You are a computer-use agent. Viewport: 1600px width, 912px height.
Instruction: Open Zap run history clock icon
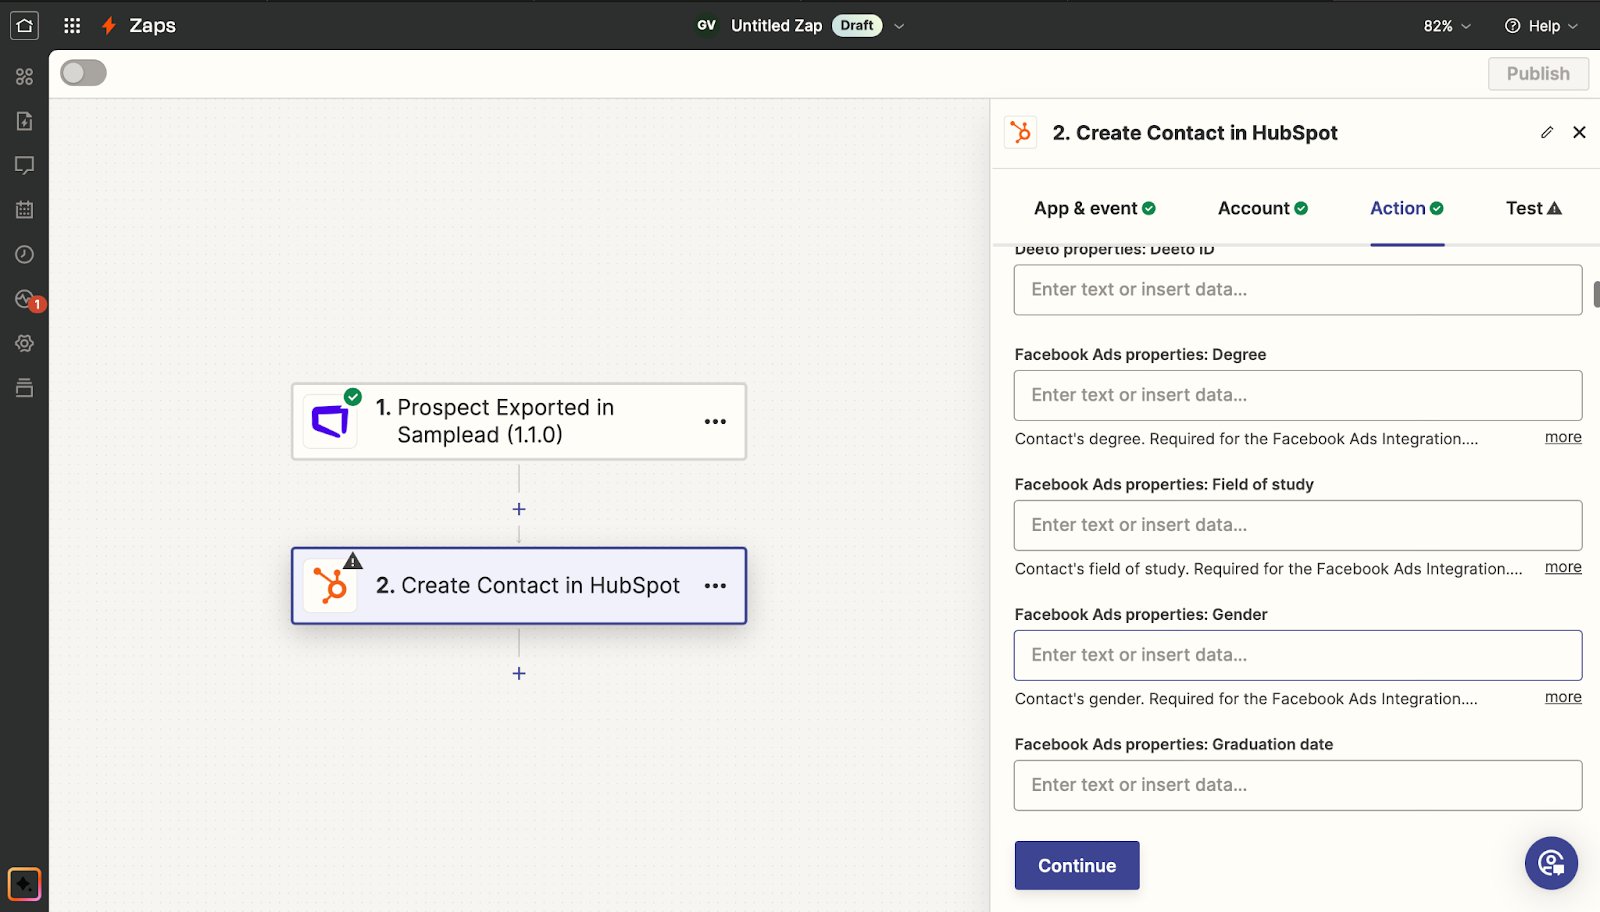tap(24, 254)
